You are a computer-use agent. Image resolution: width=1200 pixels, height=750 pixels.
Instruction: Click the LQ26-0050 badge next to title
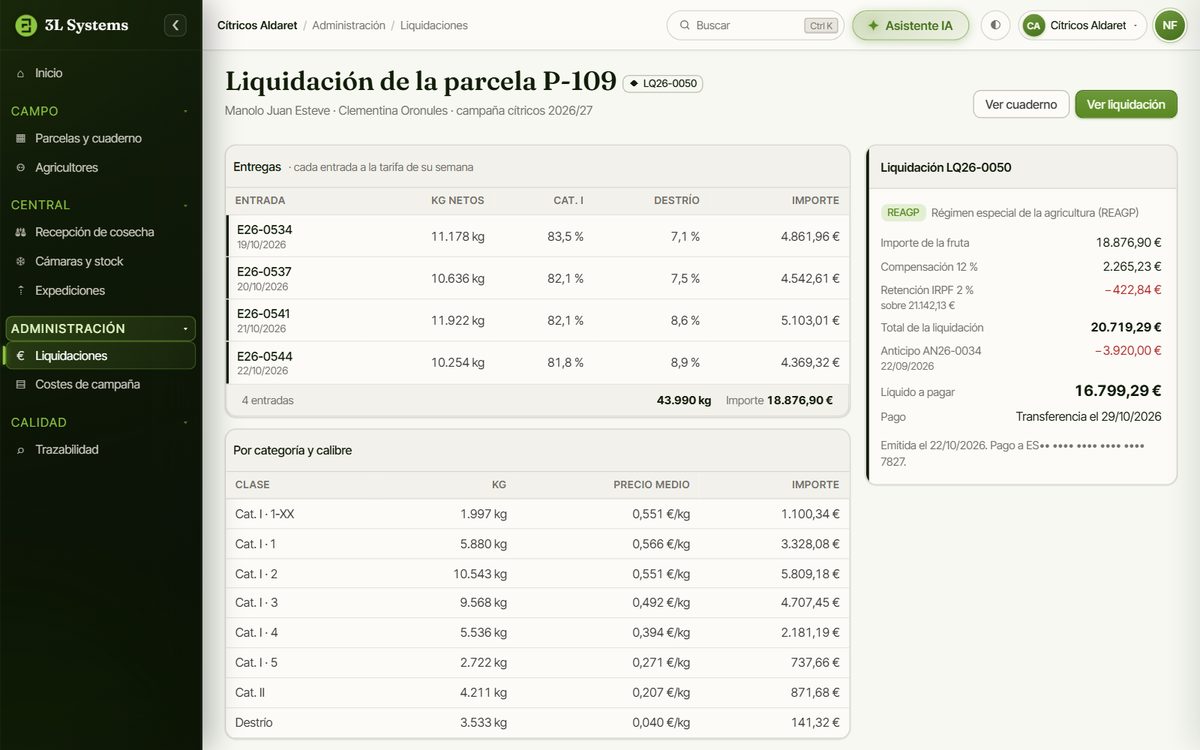[663, 83]
